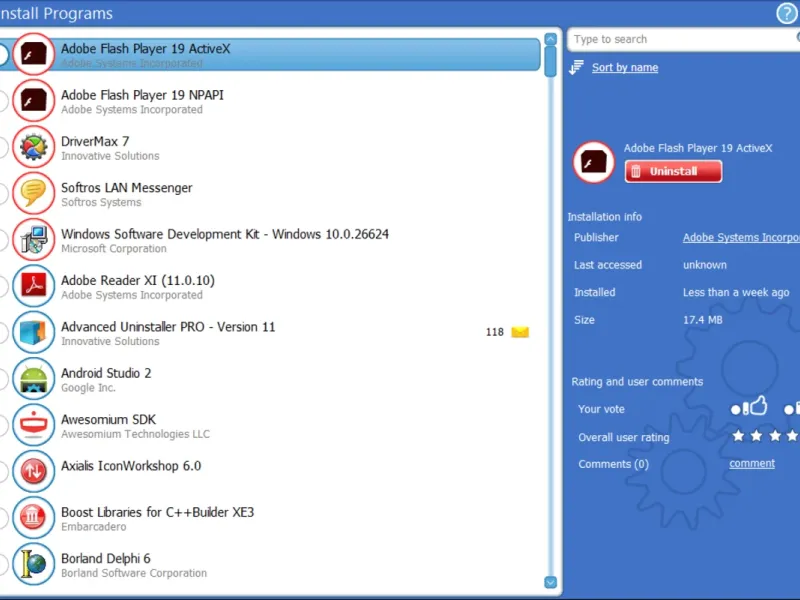The height and width of the screenshot is (600, 800).
Task: Select Advanced Uninstaller PRO - Version 11 name
Action: 168,327
